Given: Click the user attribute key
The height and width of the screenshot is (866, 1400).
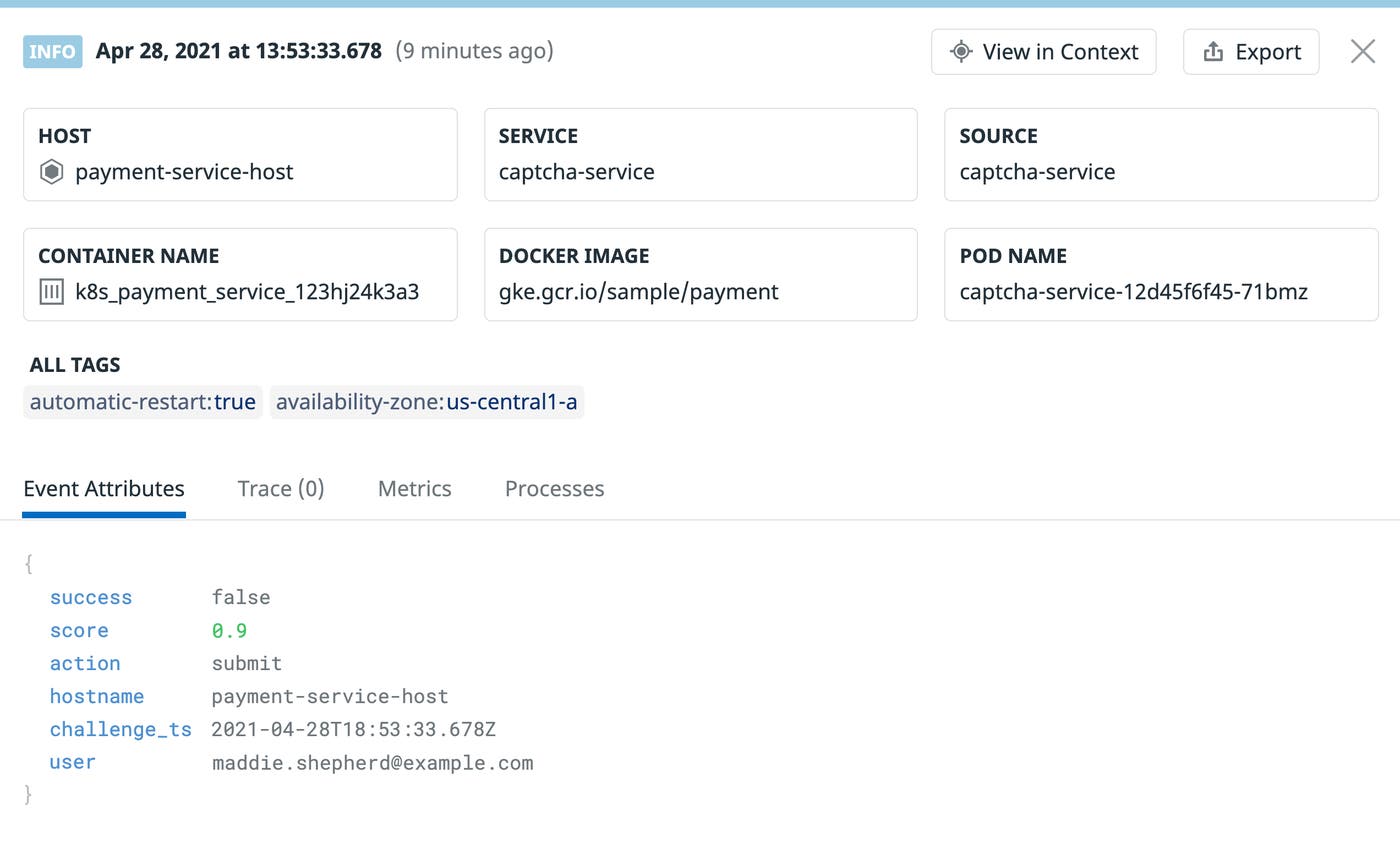Looking at the screenshot, I should (x=73, y=762).
